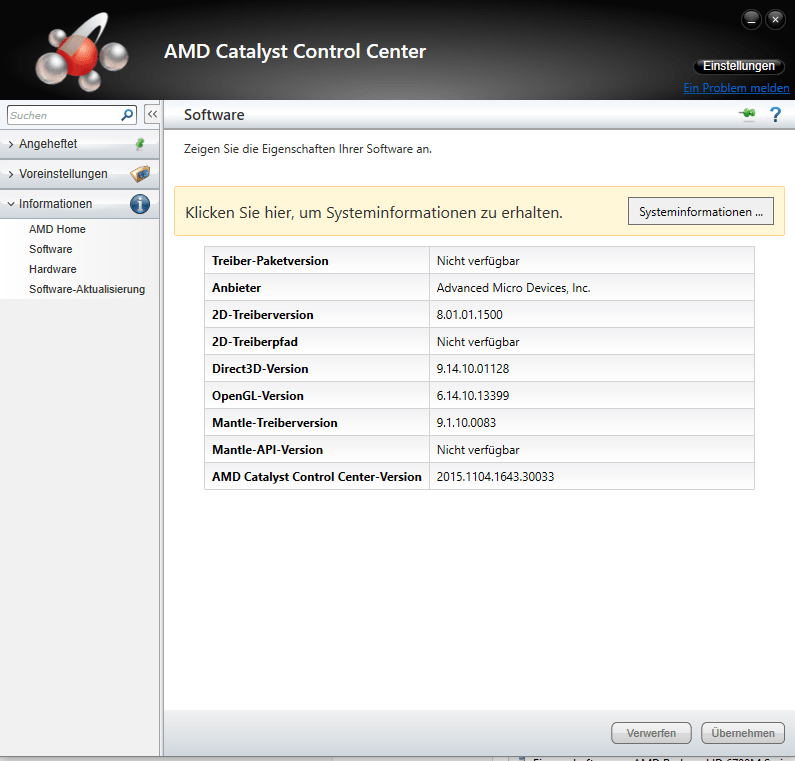
Task: Open Software-Aktualisierung page
Action: [x=87, y=289]
